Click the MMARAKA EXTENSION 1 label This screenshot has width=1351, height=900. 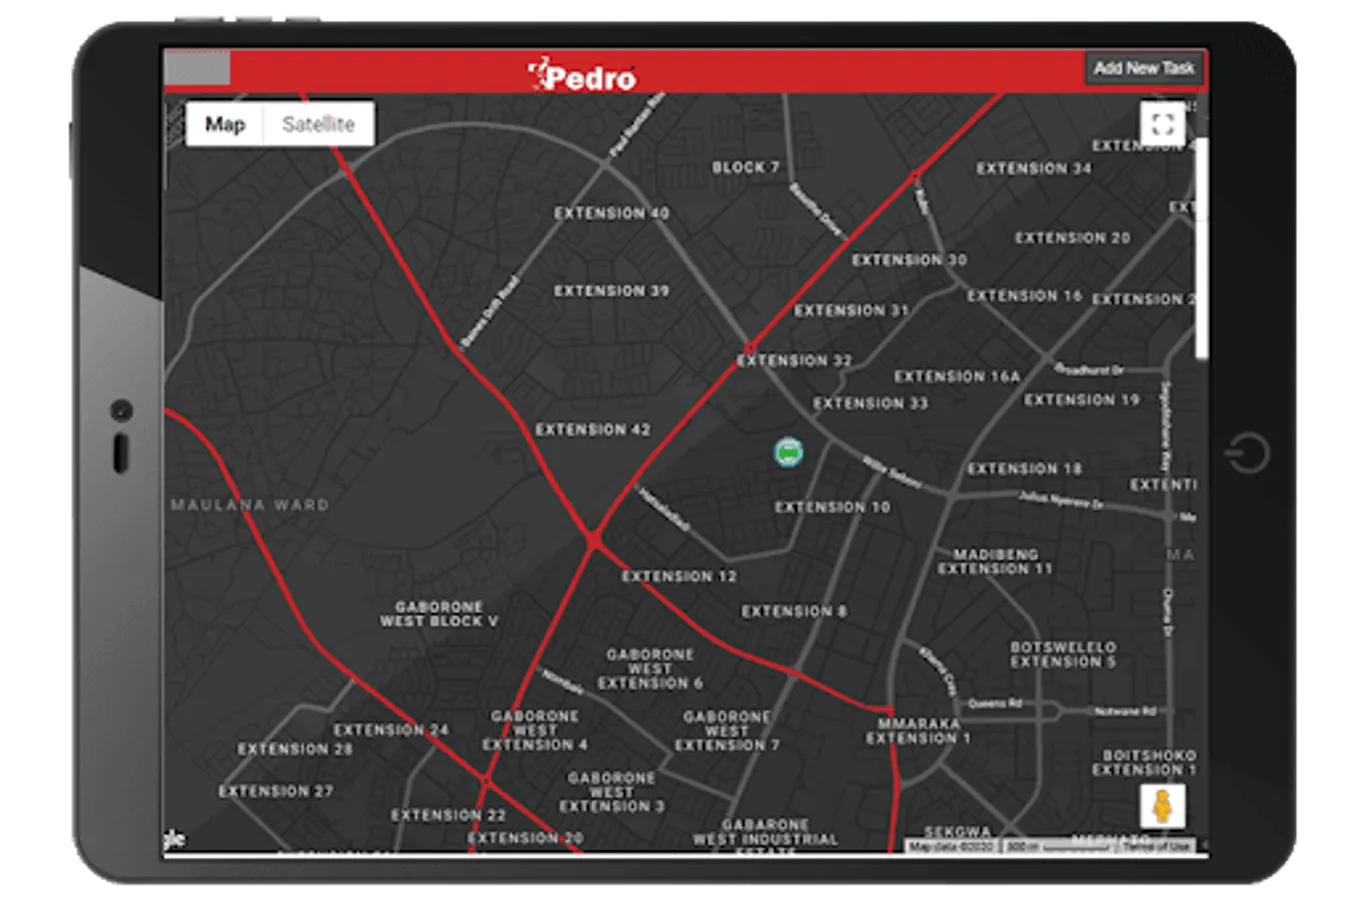[x=918, y=731]
